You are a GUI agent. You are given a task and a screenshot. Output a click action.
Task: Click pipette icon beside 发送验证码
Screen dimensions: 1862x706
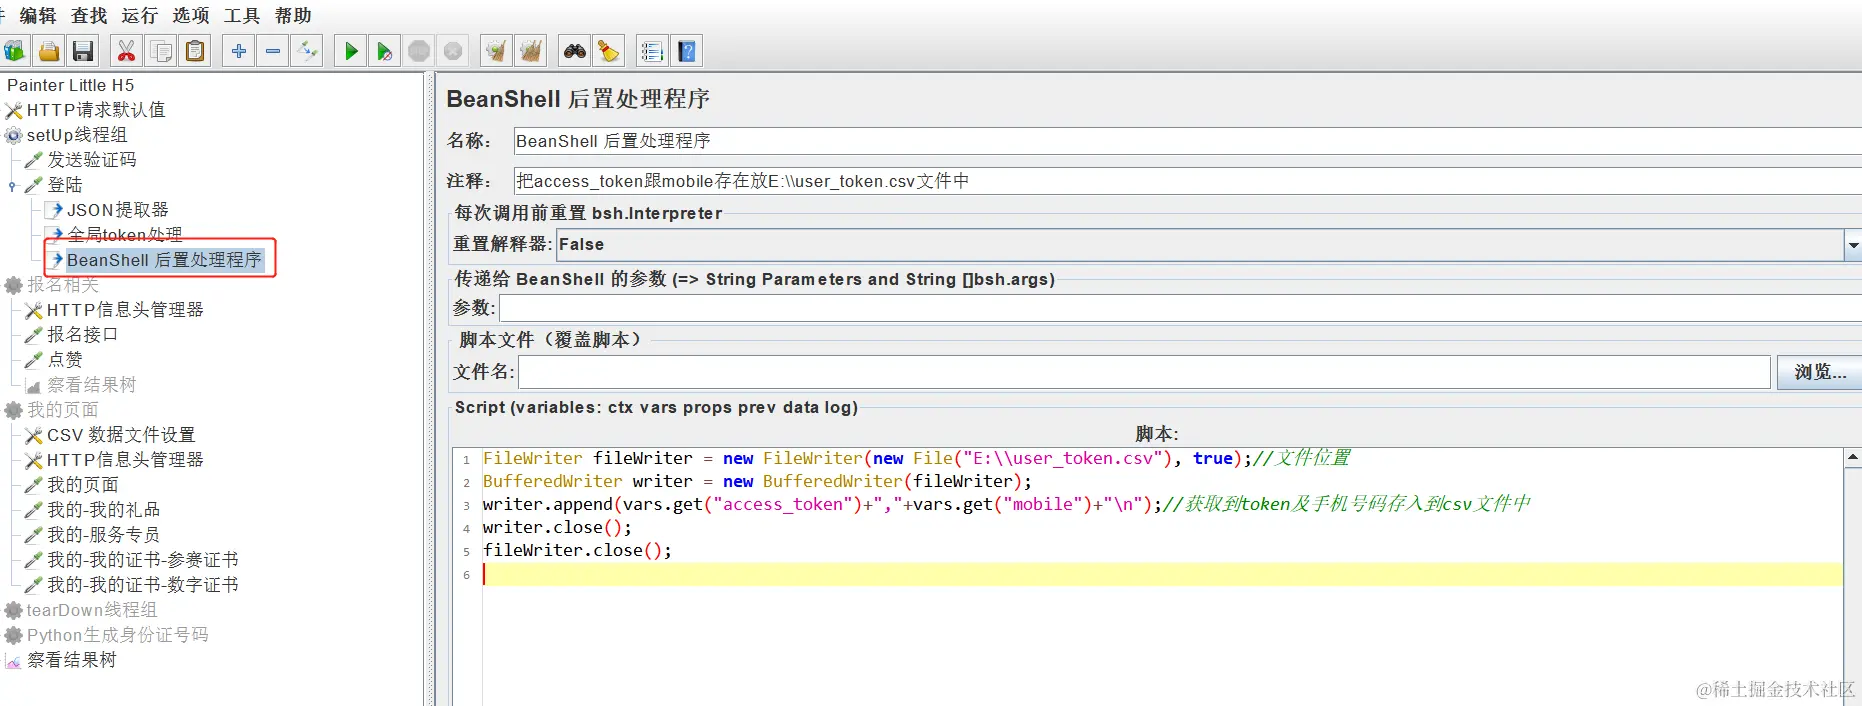pyautogui.click(x=34, y=160)
